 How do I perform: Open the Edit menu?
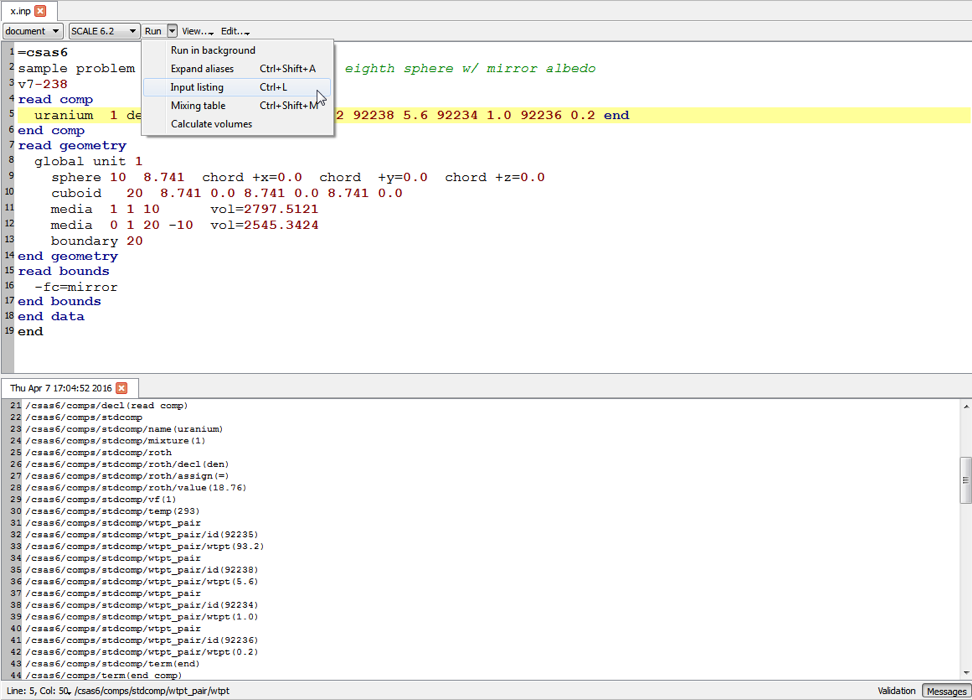tap(234, 31)
